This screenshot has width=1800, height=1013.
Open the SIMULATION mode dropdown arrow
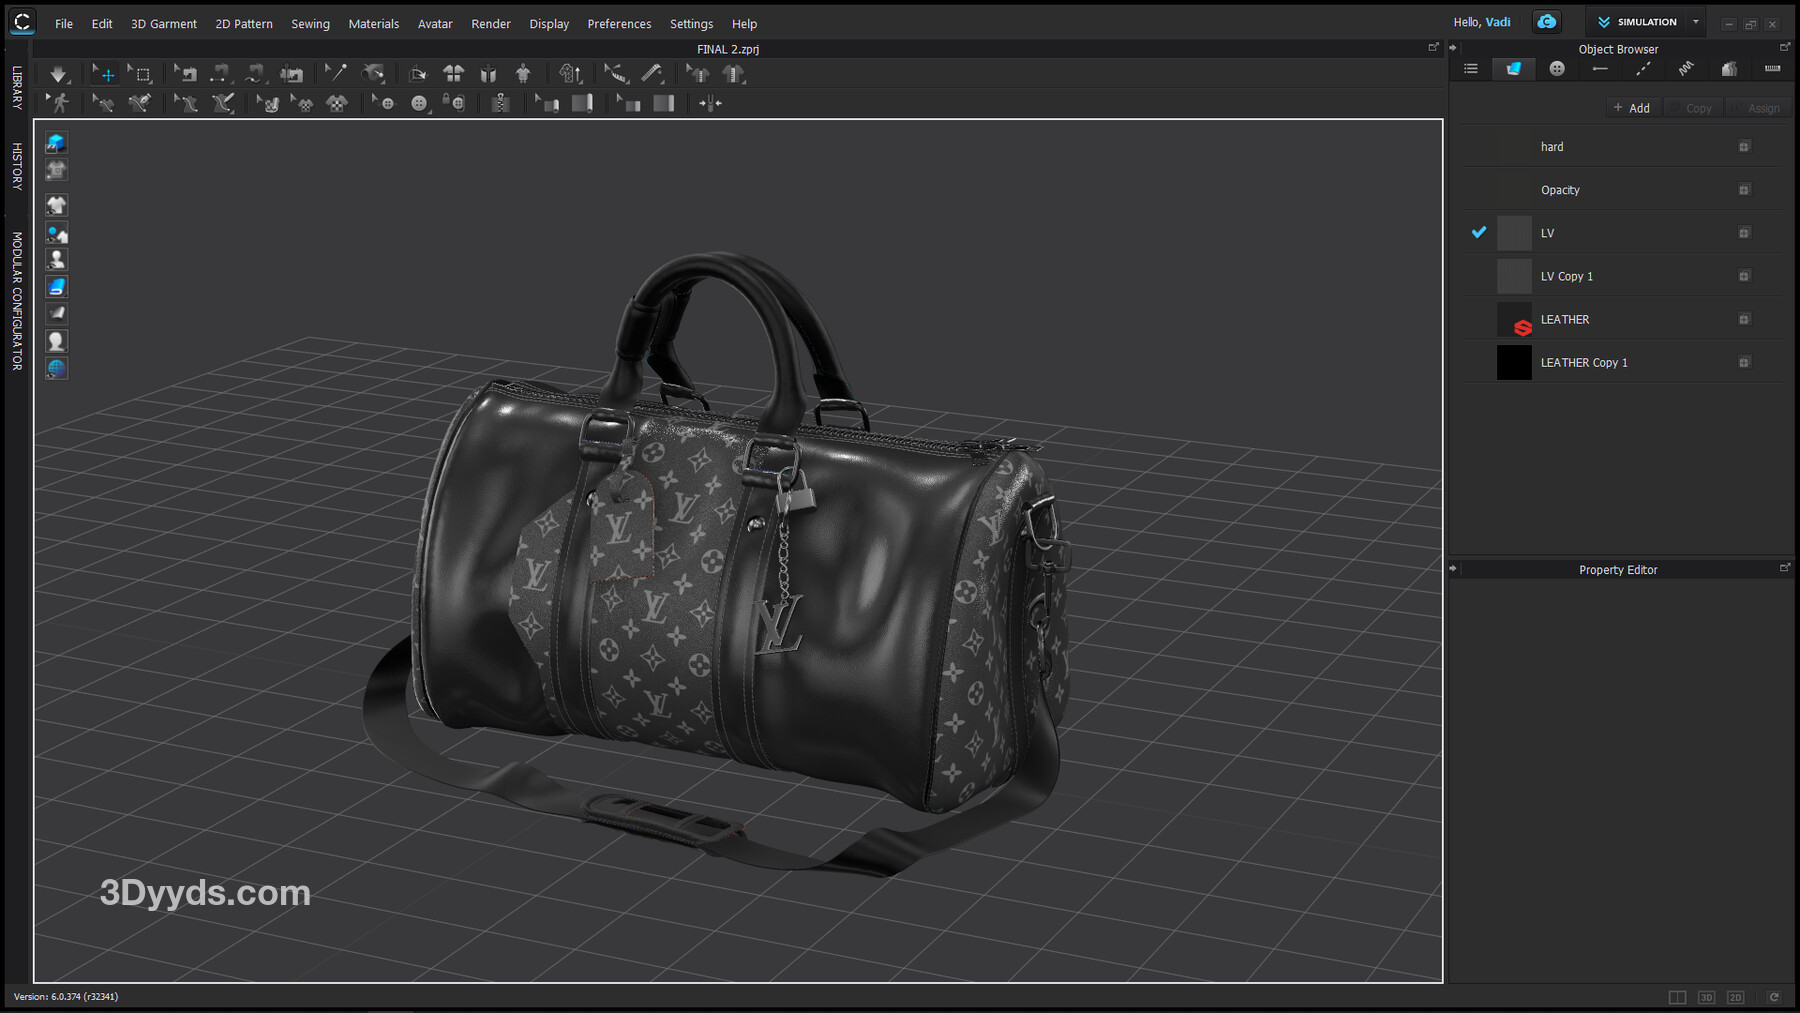pyautogui.click(x=1696, y=22)
